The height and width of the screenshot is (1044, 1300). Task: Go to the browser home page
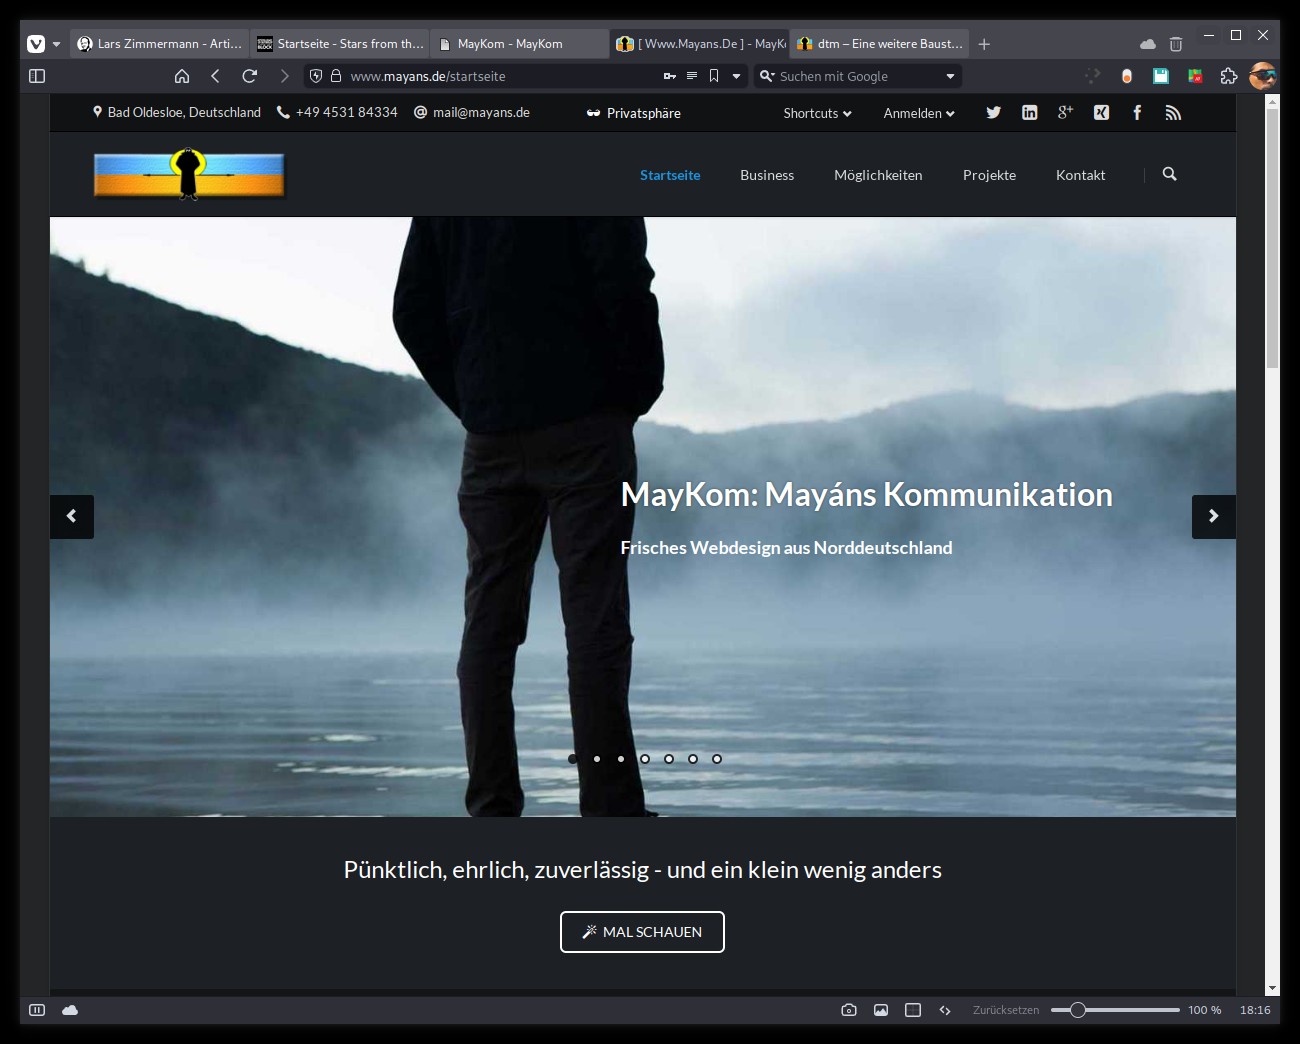(x=182, y=76)
